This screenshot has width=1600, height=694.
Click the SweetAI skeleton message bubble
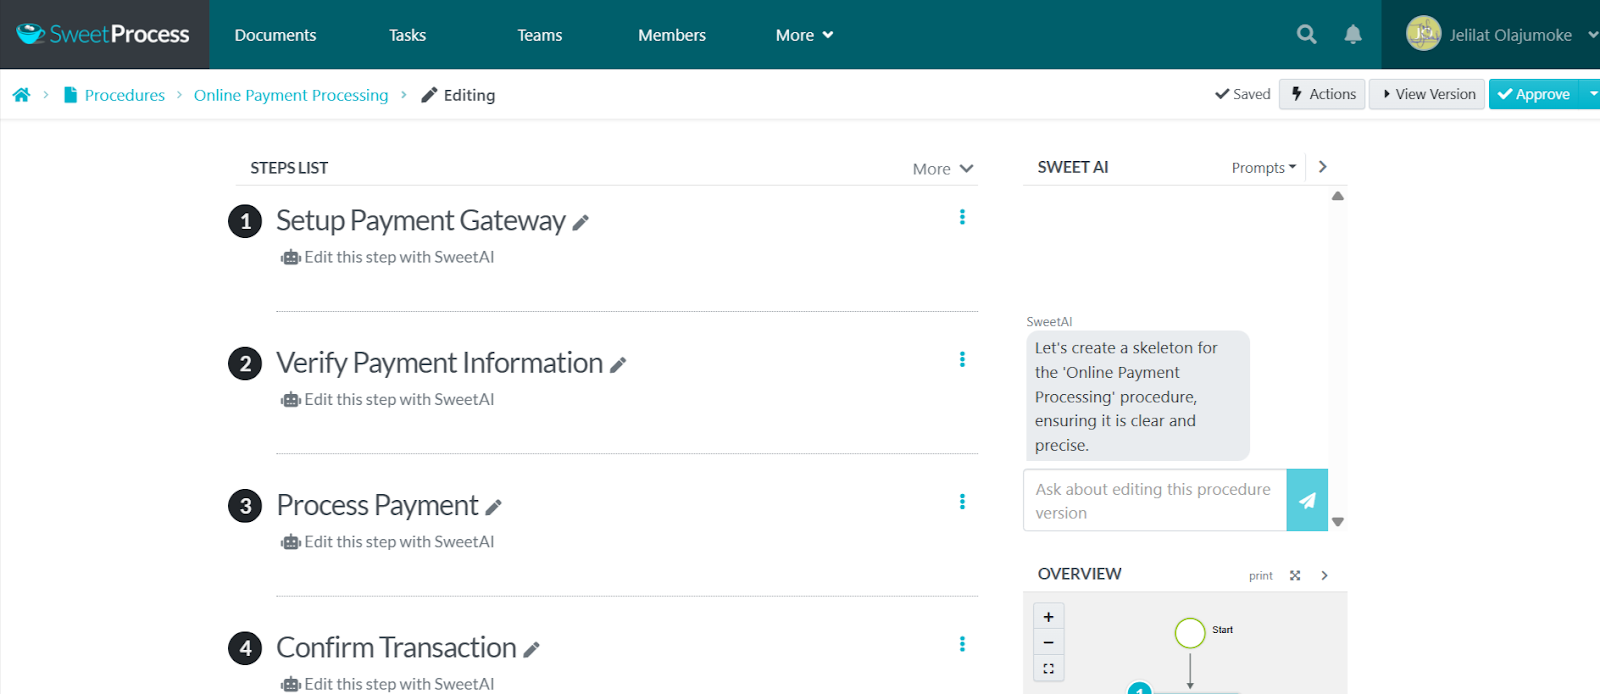(x=1138, y=396)
